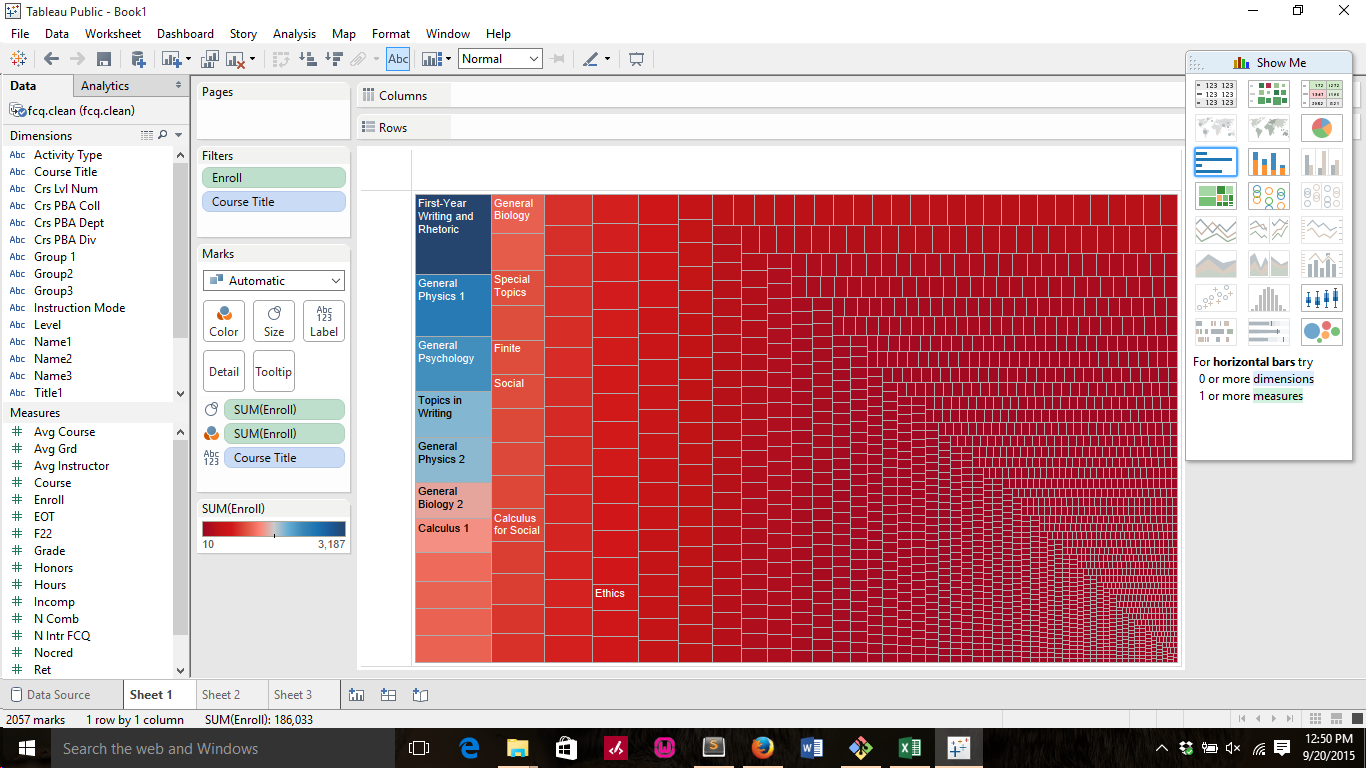Click the new worksheet tab icon at bottom

click(356, 695)
